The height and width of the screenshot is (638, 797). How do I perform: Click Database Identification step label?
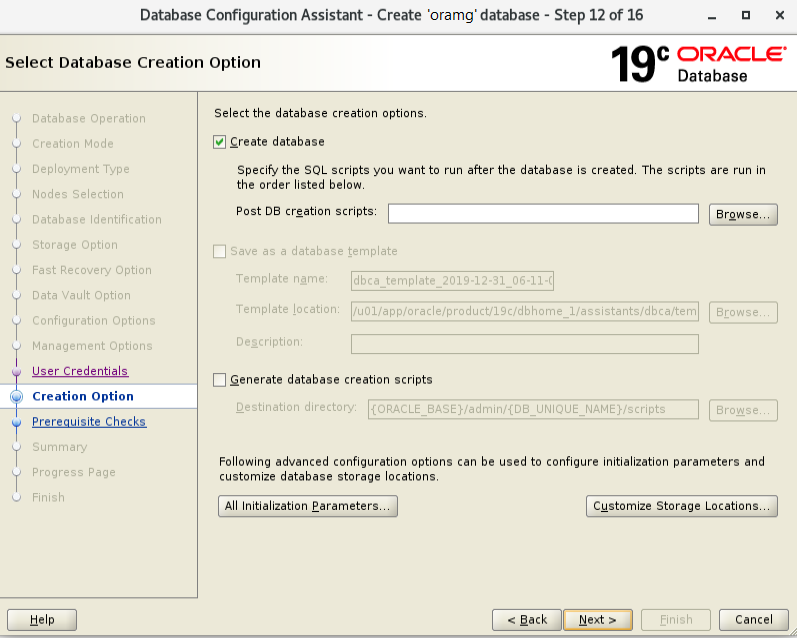pyautogui.click(x=97, y=220)
